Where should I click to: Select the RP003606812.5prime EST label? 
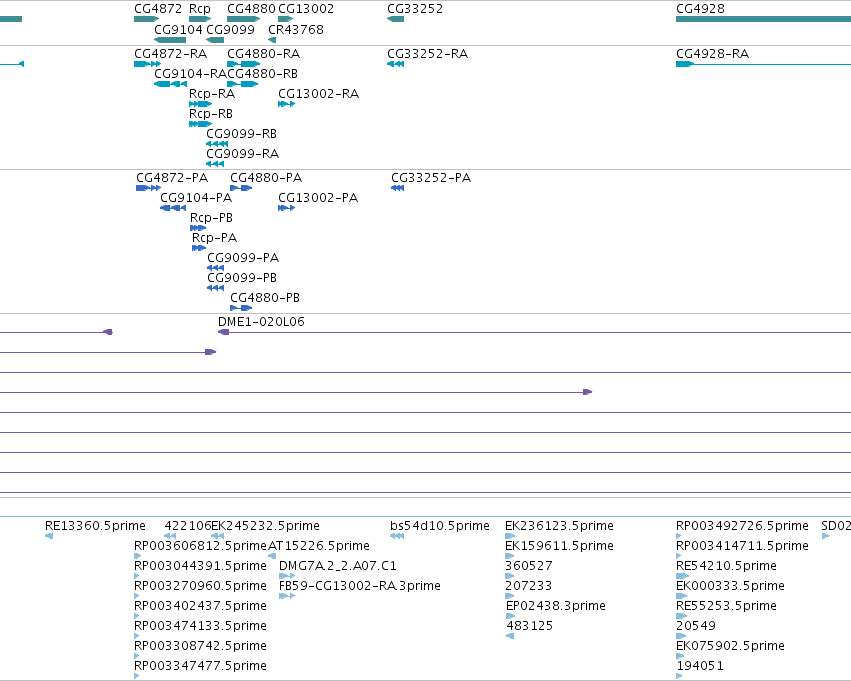200,546
